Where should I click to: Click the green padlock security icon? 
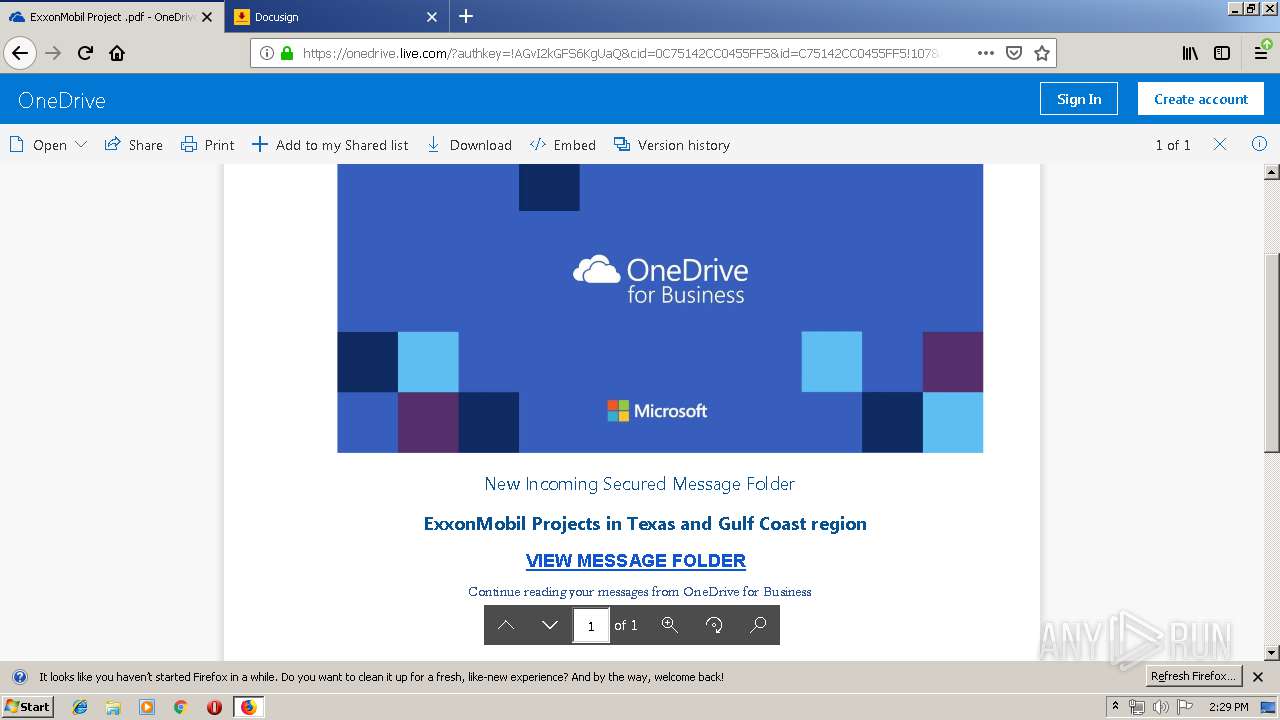pyautogui.click(x=287, y=53)
